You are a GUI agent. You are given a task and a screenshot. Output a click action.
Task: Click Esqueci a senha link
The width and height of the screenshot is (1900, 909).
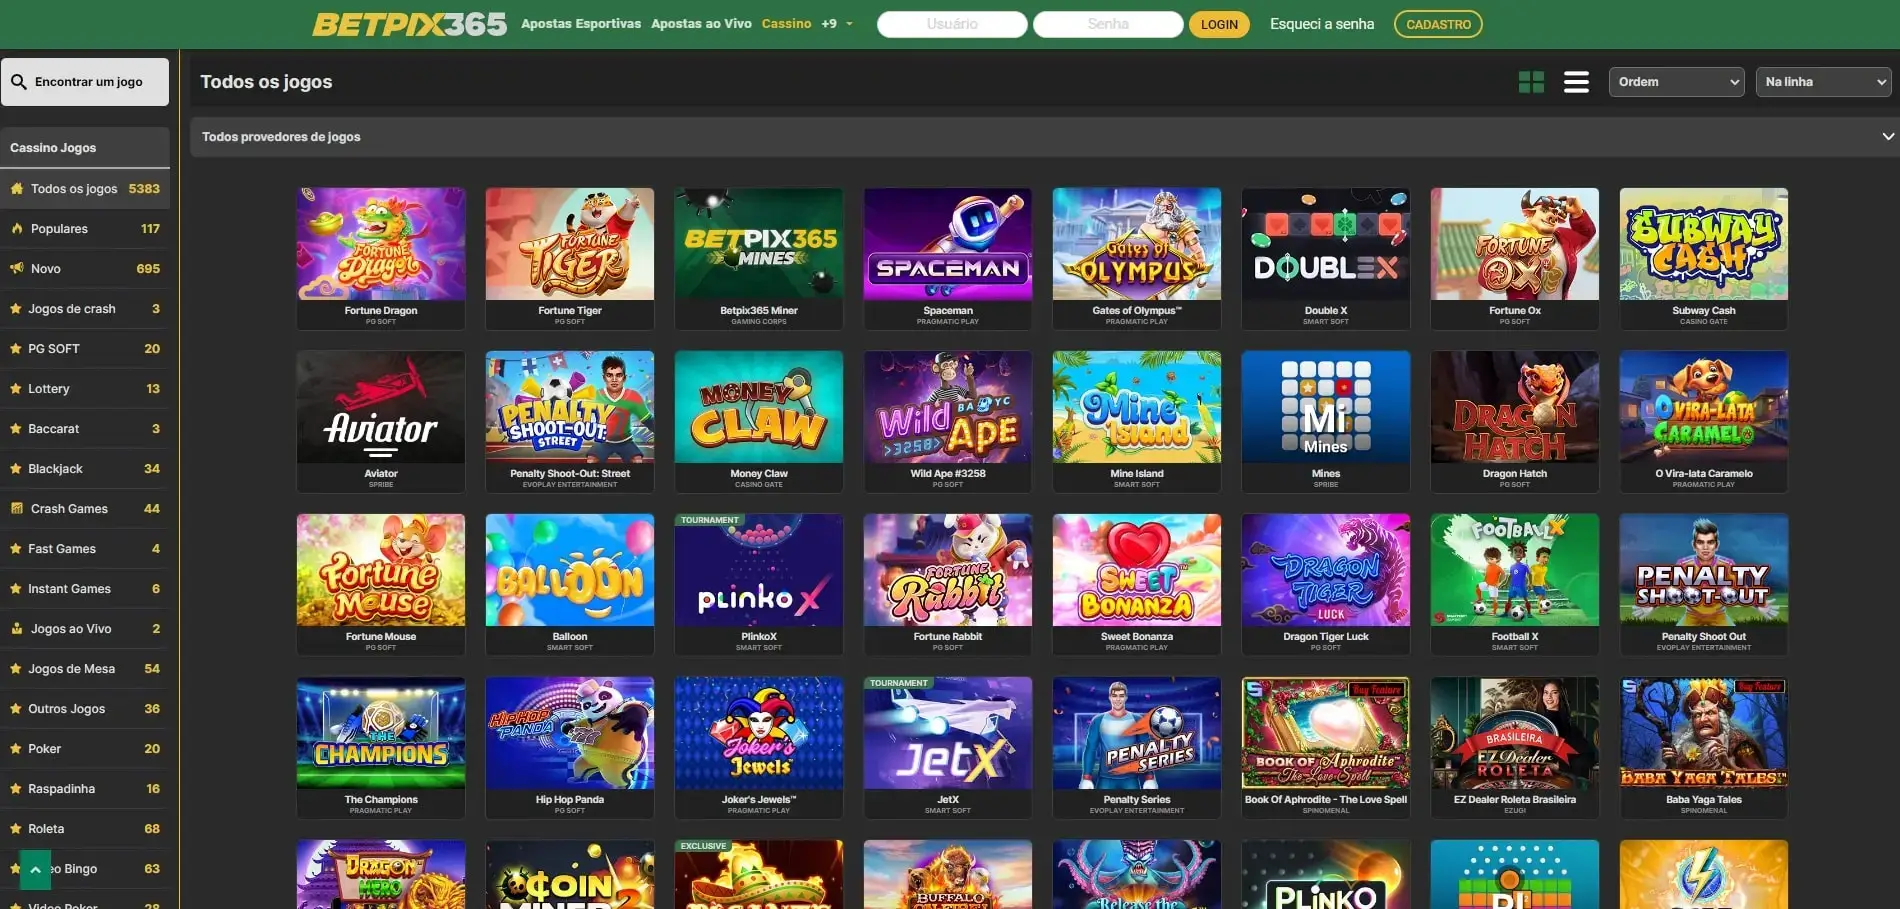[1322, 24]
